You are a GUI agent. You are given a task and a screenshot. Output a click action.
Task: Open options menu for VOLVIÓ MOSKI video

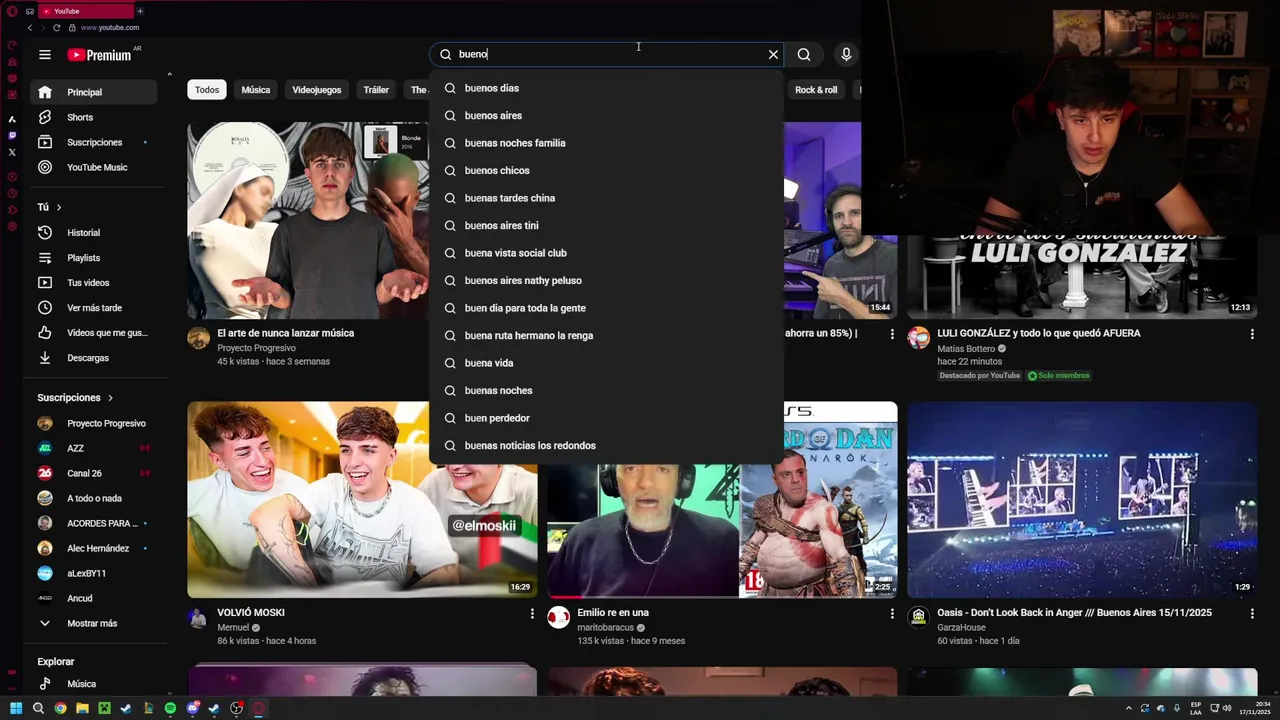(x=532, y=613)
